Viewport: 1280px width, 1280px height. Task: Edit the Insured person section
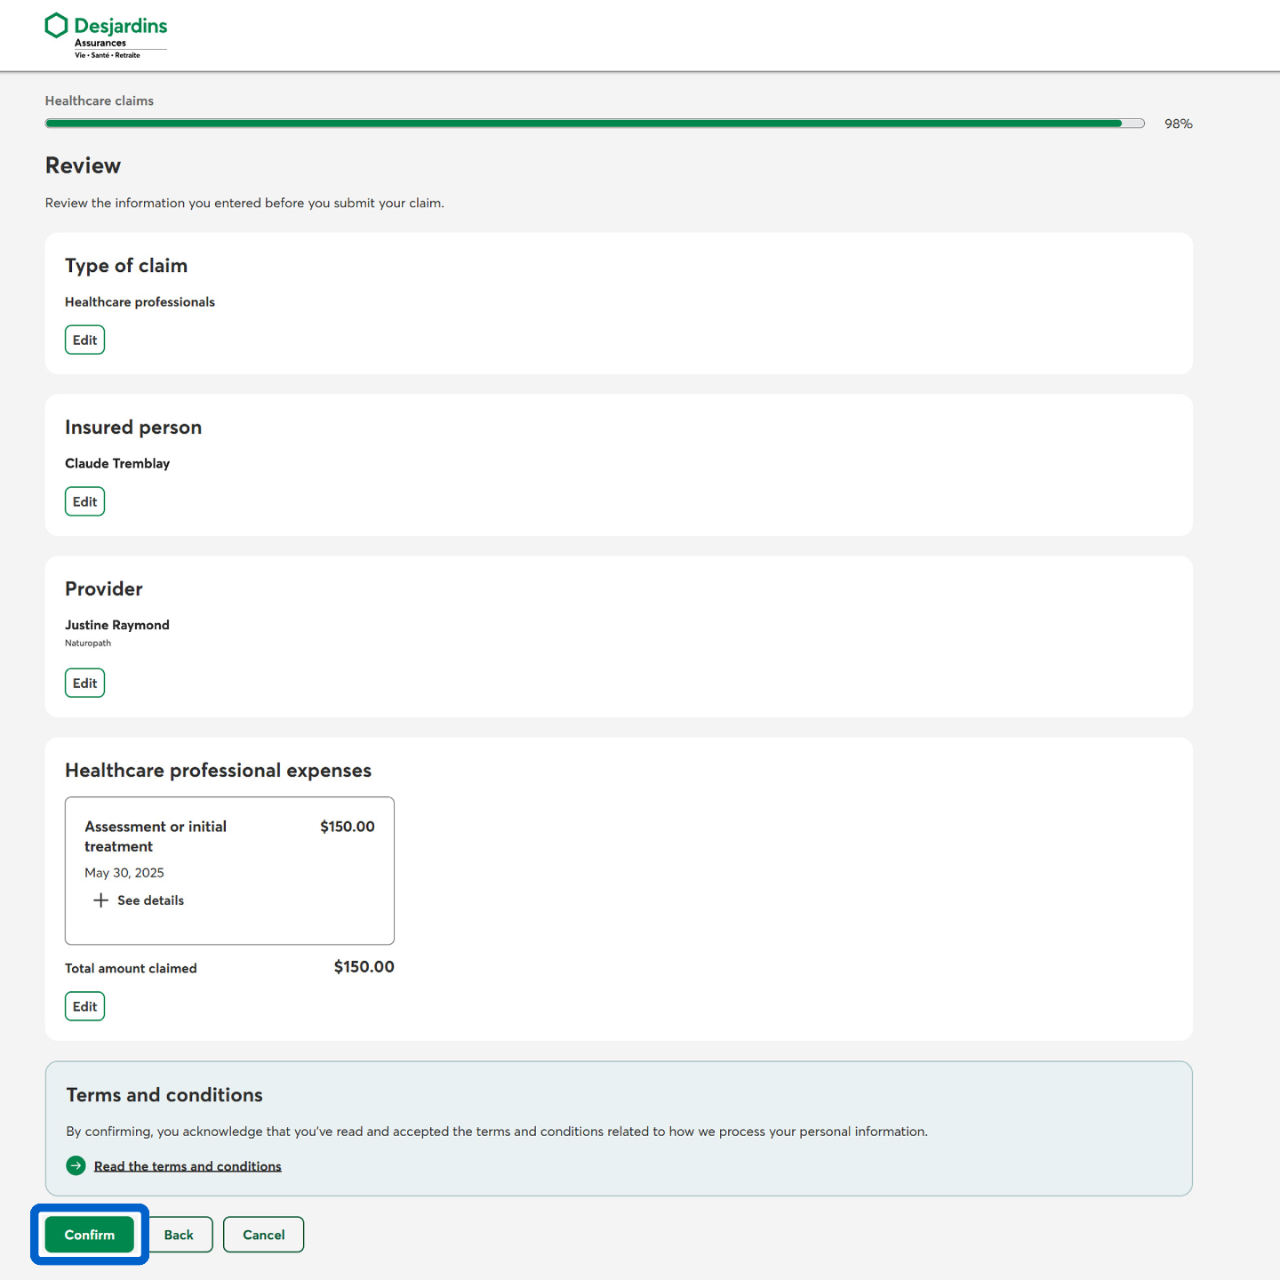(85, 502)
